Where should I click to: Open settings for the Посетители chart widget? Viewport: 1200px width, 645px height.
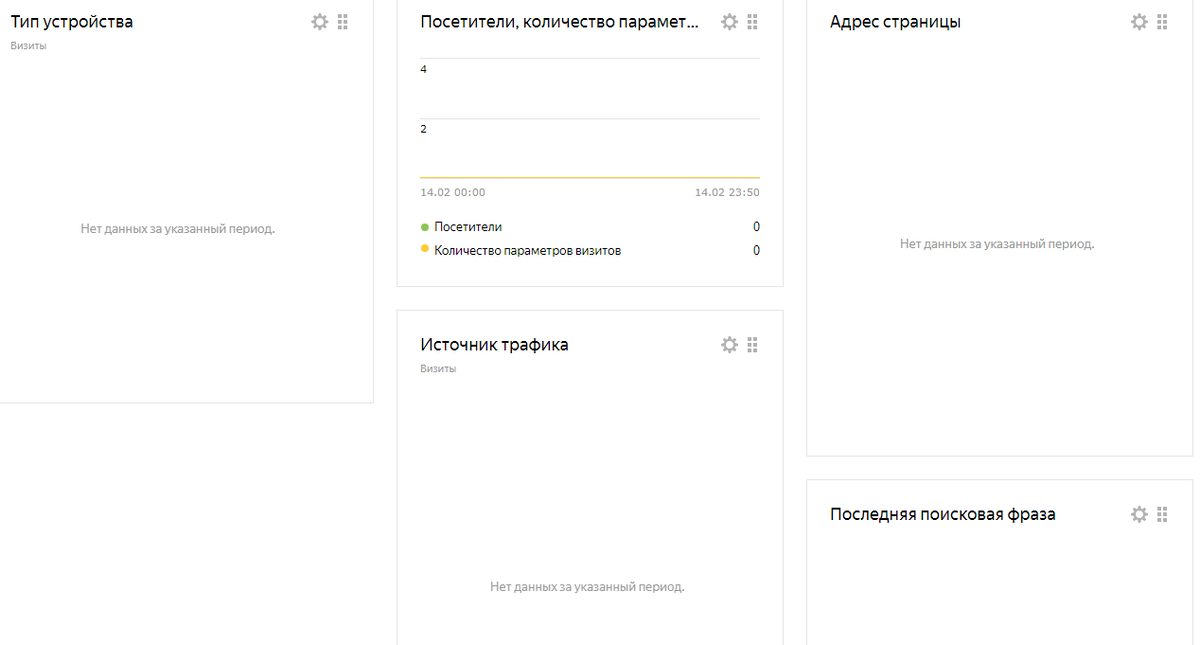(730, 21)
